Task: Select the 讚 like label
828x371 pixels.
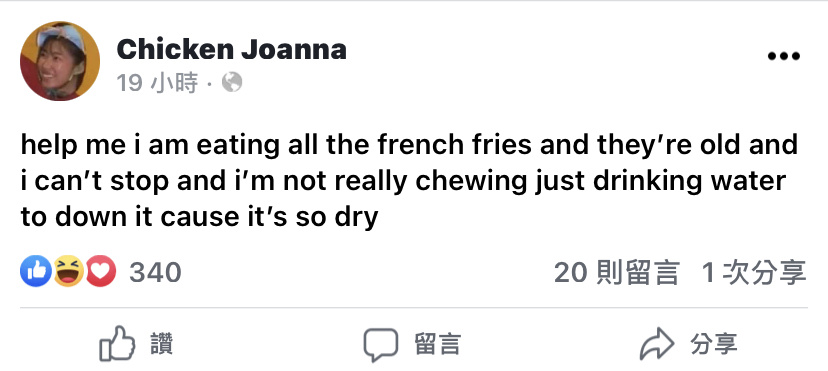Action: coord(162,344)
